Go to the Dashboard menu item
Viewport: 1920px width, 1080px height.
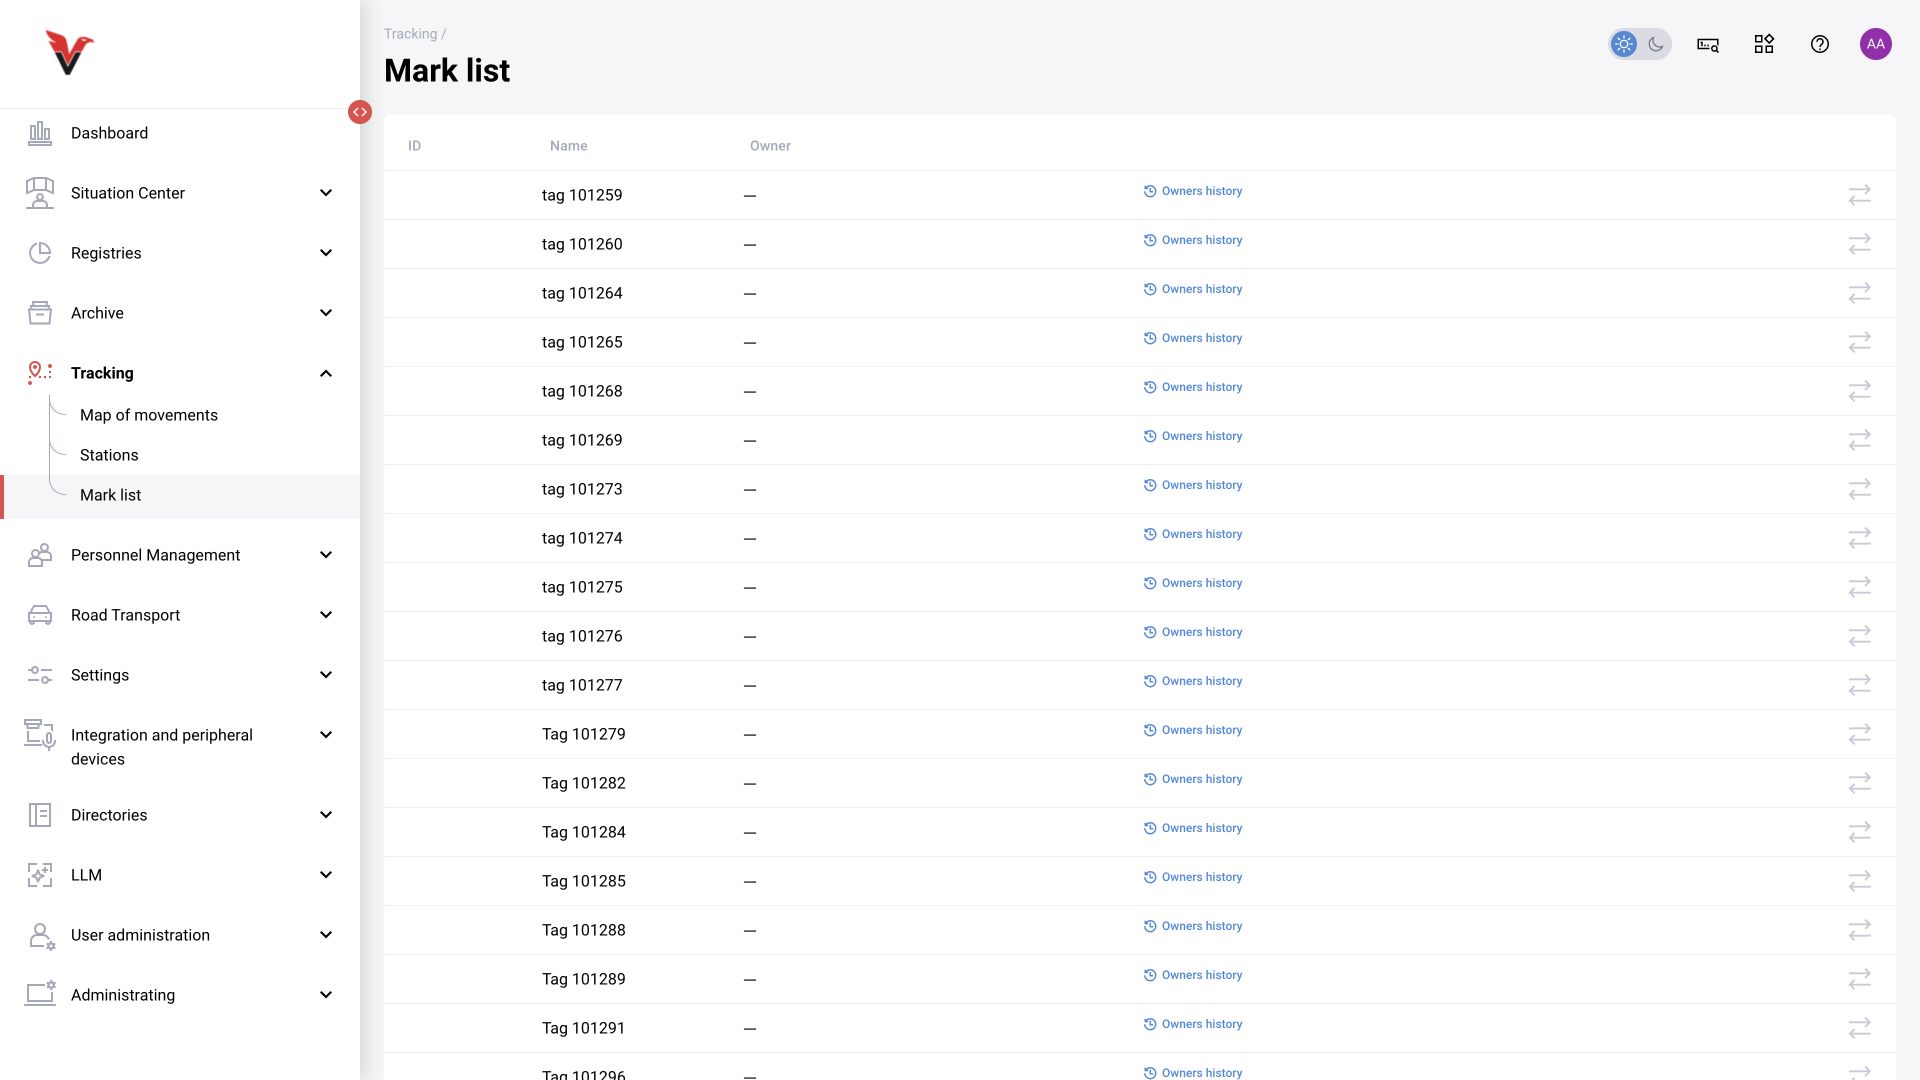(x=109, y=133)
